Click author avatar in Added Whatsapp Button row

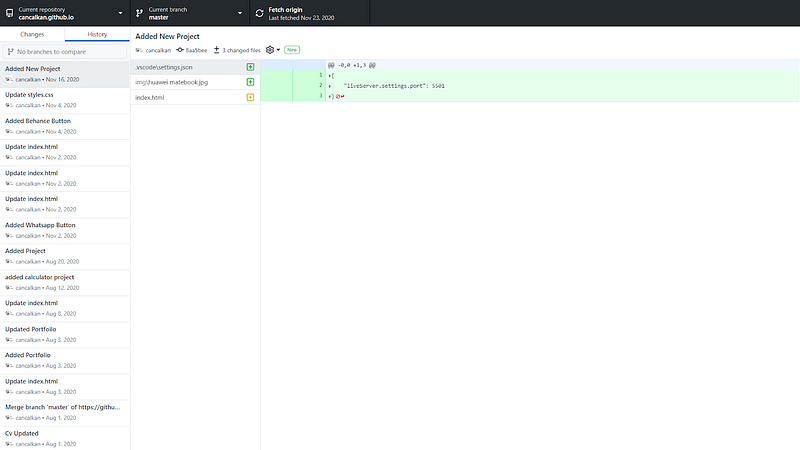[x=9, y=236]
